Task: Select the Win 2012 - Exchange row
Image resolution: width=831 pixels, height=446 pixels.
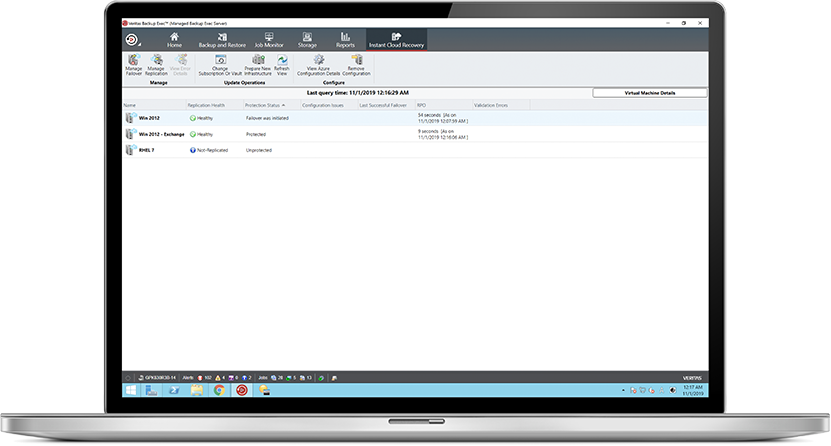Action: pos(162,133)
